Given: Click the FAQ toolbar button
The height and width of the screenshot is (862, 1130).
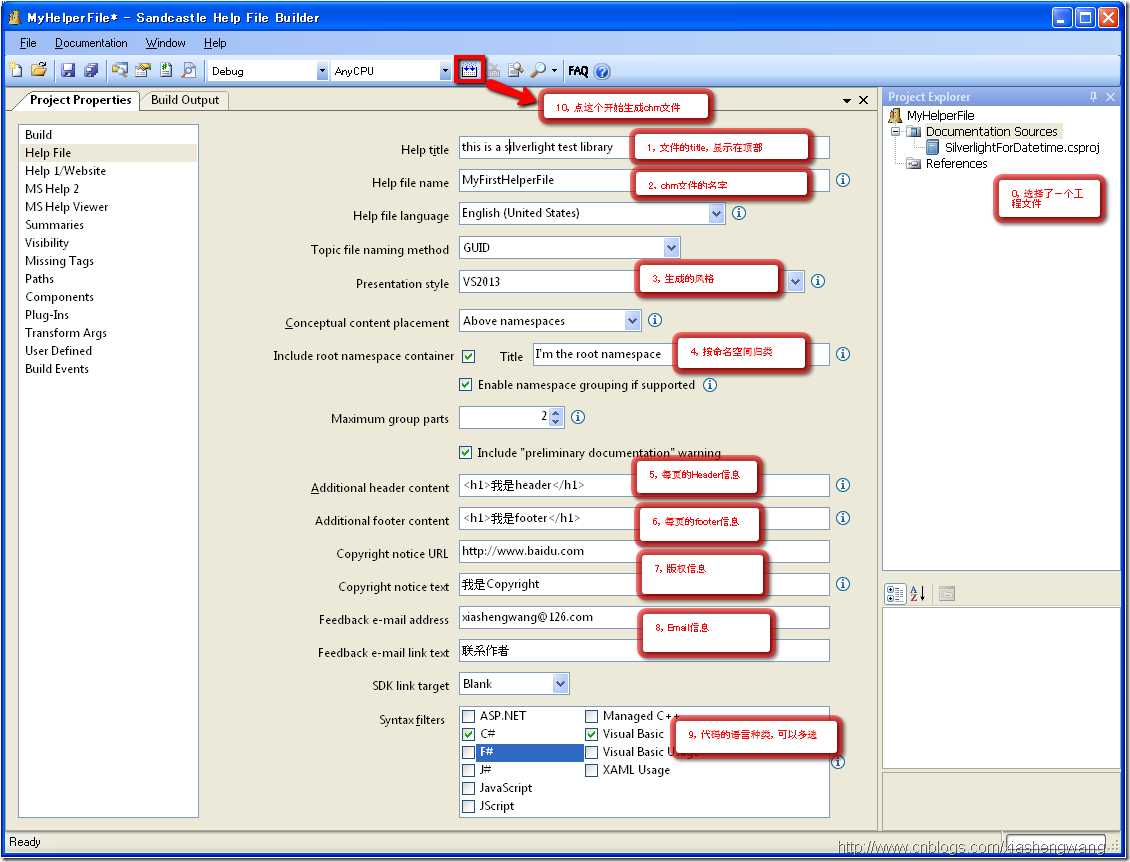Looking at the screenshot, I should [x=578, y=71].
